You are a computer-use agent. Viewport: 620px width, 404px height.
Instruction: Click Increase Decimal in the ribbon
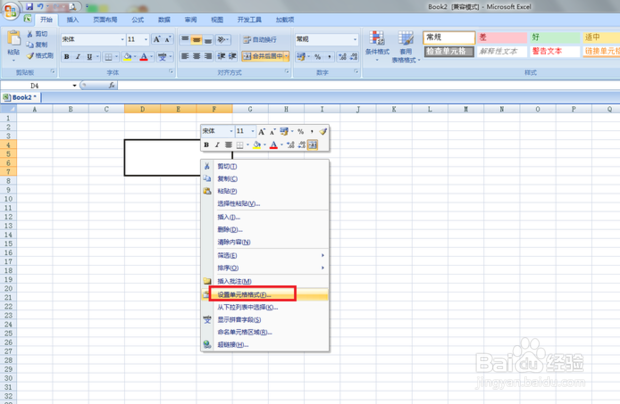tap(342, 57)
